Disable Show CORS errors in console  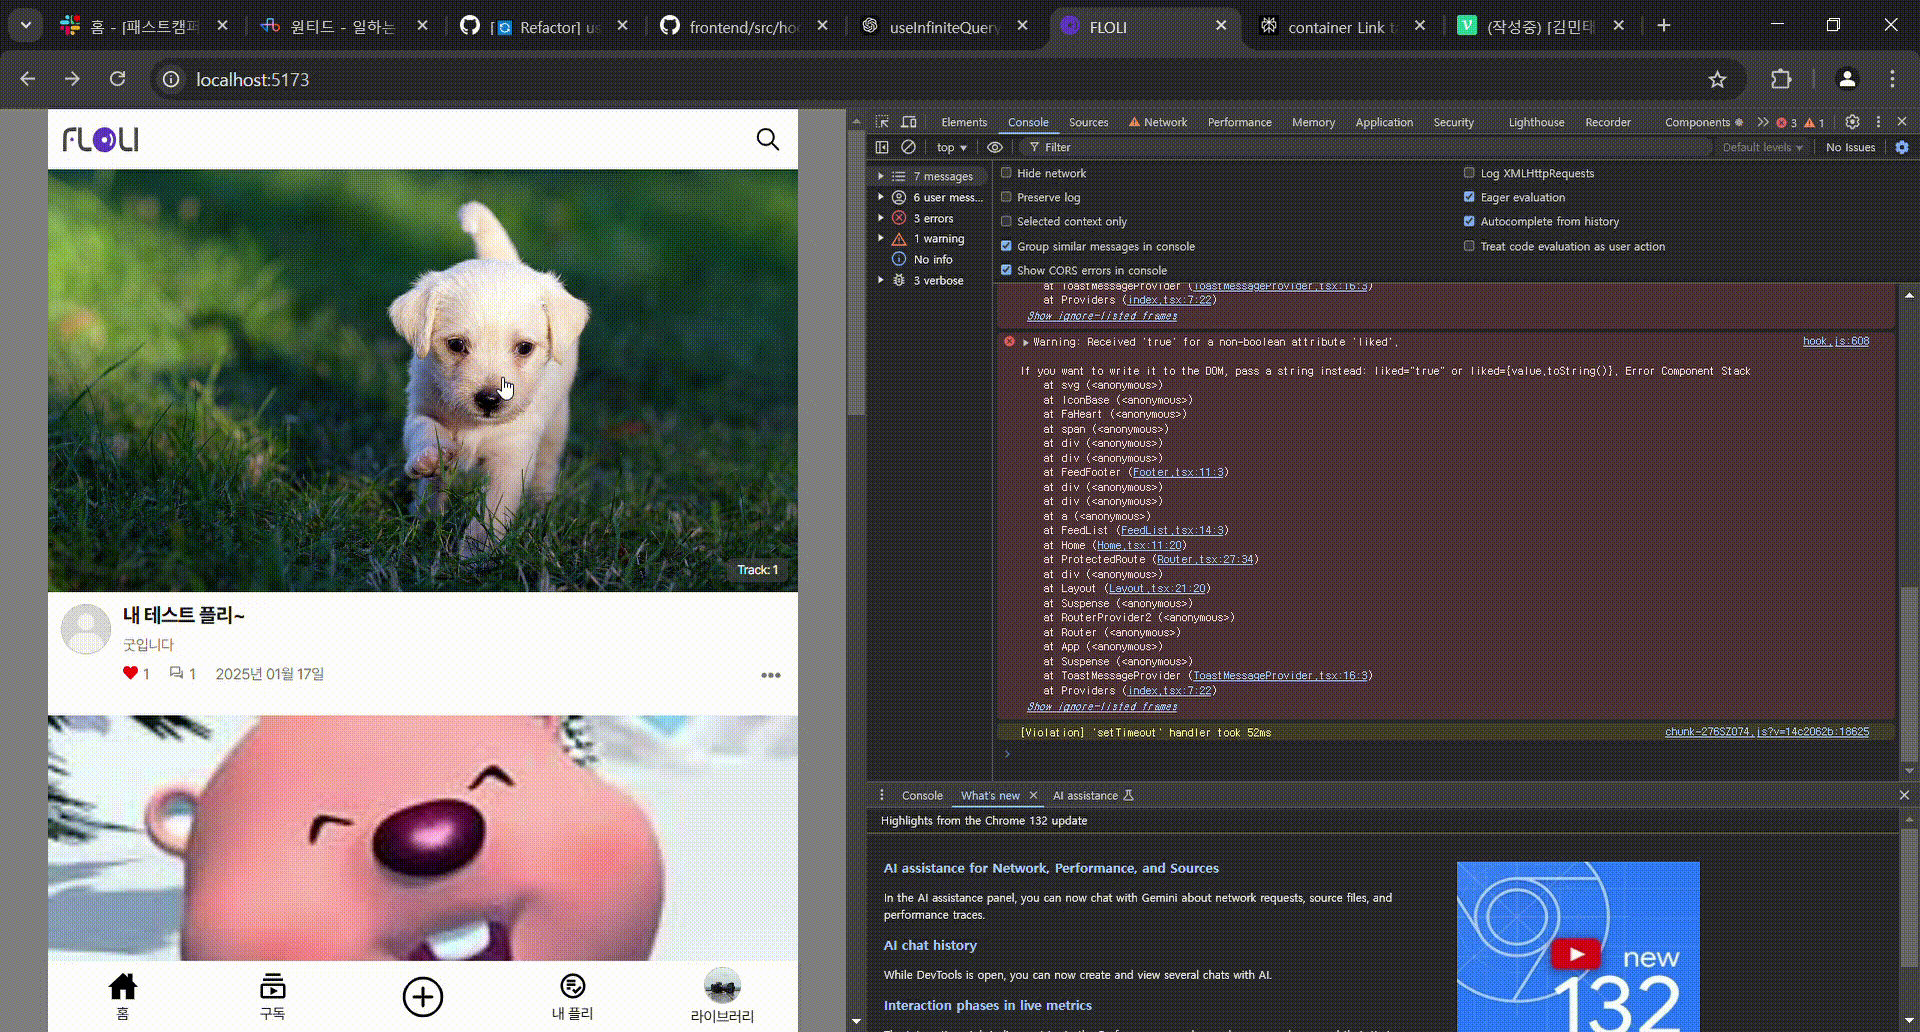(x=1007, y=270)
